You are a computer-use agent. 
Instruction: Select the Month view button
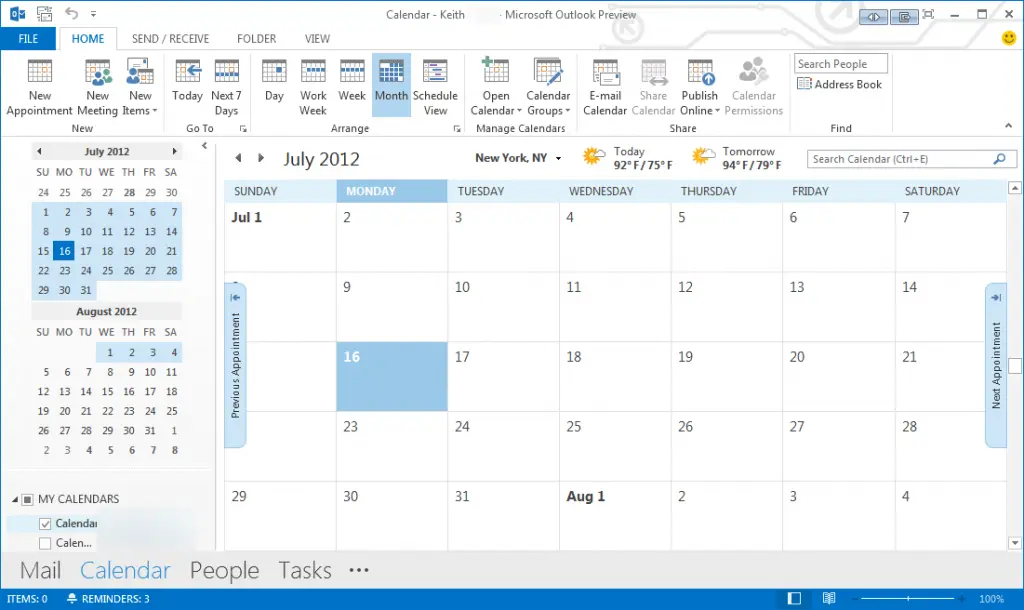click(x=391, y=87)
